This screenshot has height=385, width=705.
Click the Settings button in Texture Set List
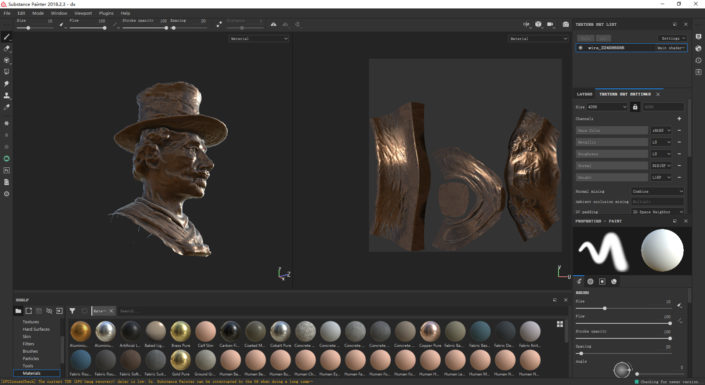point(672,38)
